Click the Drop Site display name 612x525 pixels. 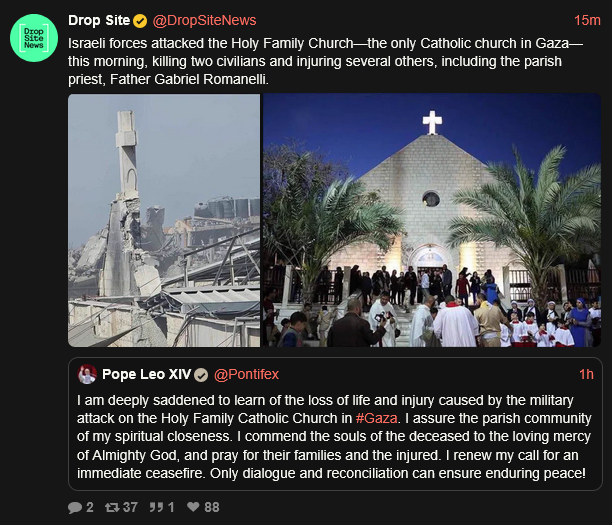pos(99,20)
